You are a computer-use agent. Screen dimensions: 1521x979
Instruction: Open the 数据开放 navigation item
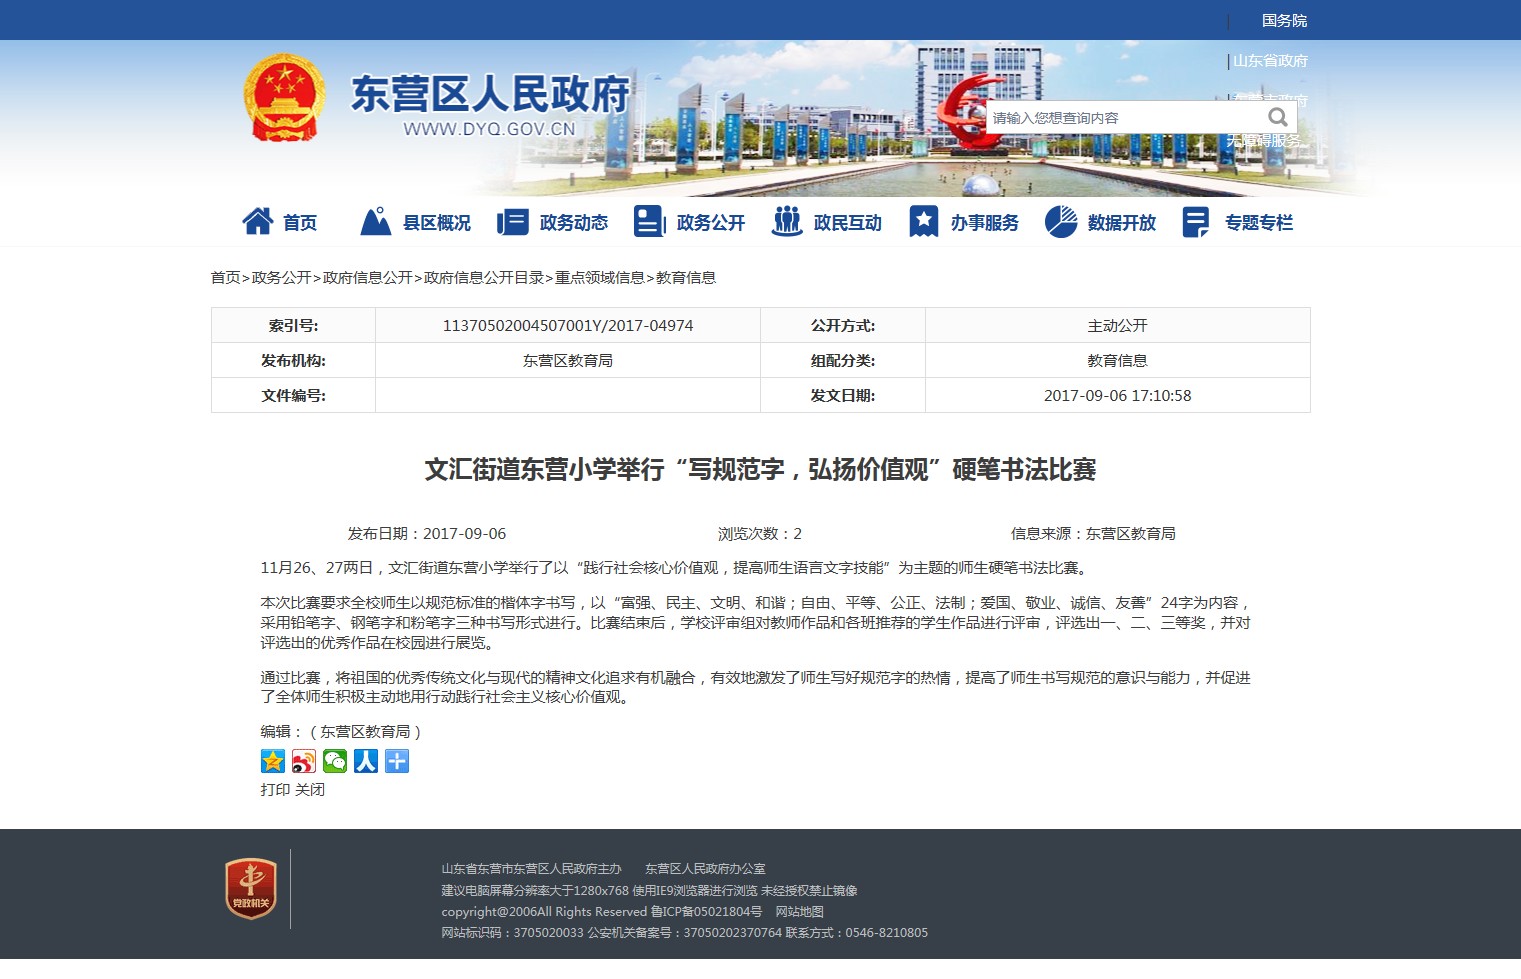click(x=1101, y=222)
